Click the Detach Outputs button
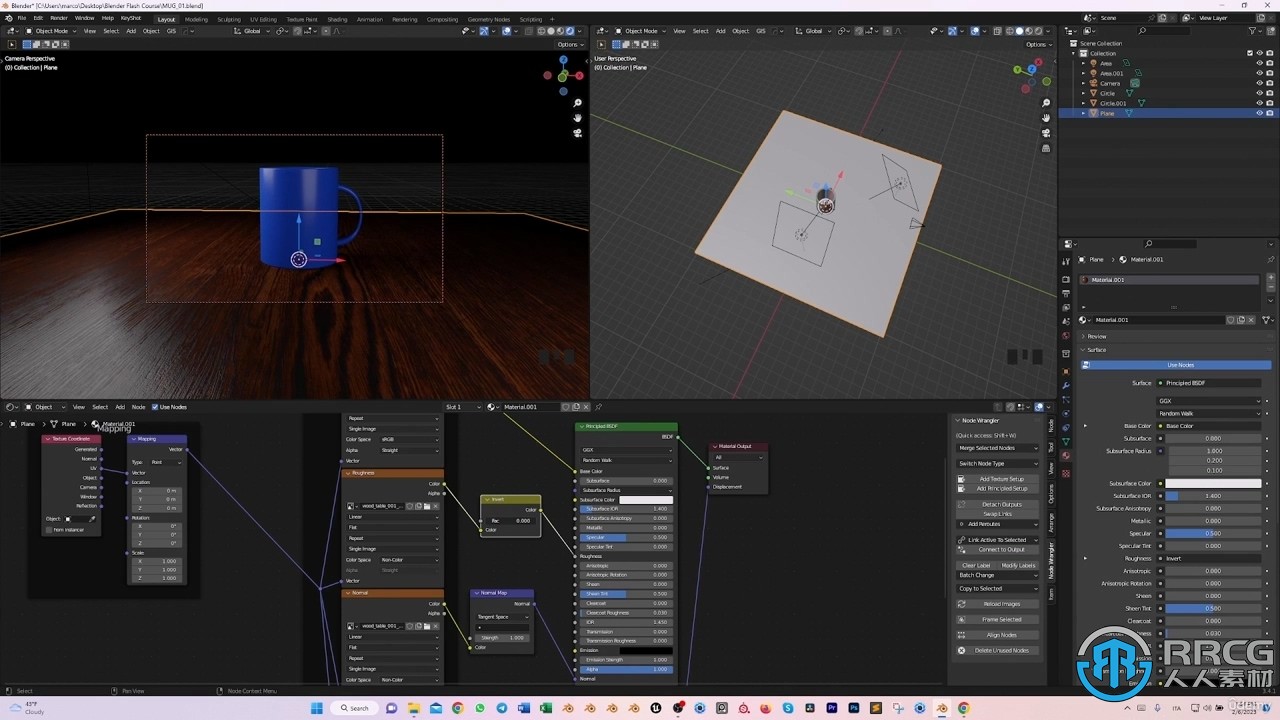This screenshot has width=1280, height=720. coord(998,504)
